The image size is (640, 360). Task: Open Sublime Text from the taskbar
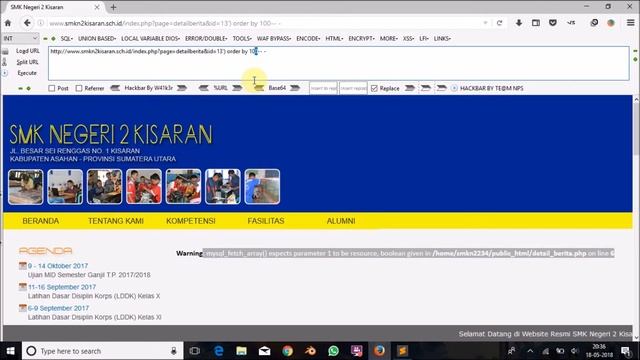pos(402,351)
